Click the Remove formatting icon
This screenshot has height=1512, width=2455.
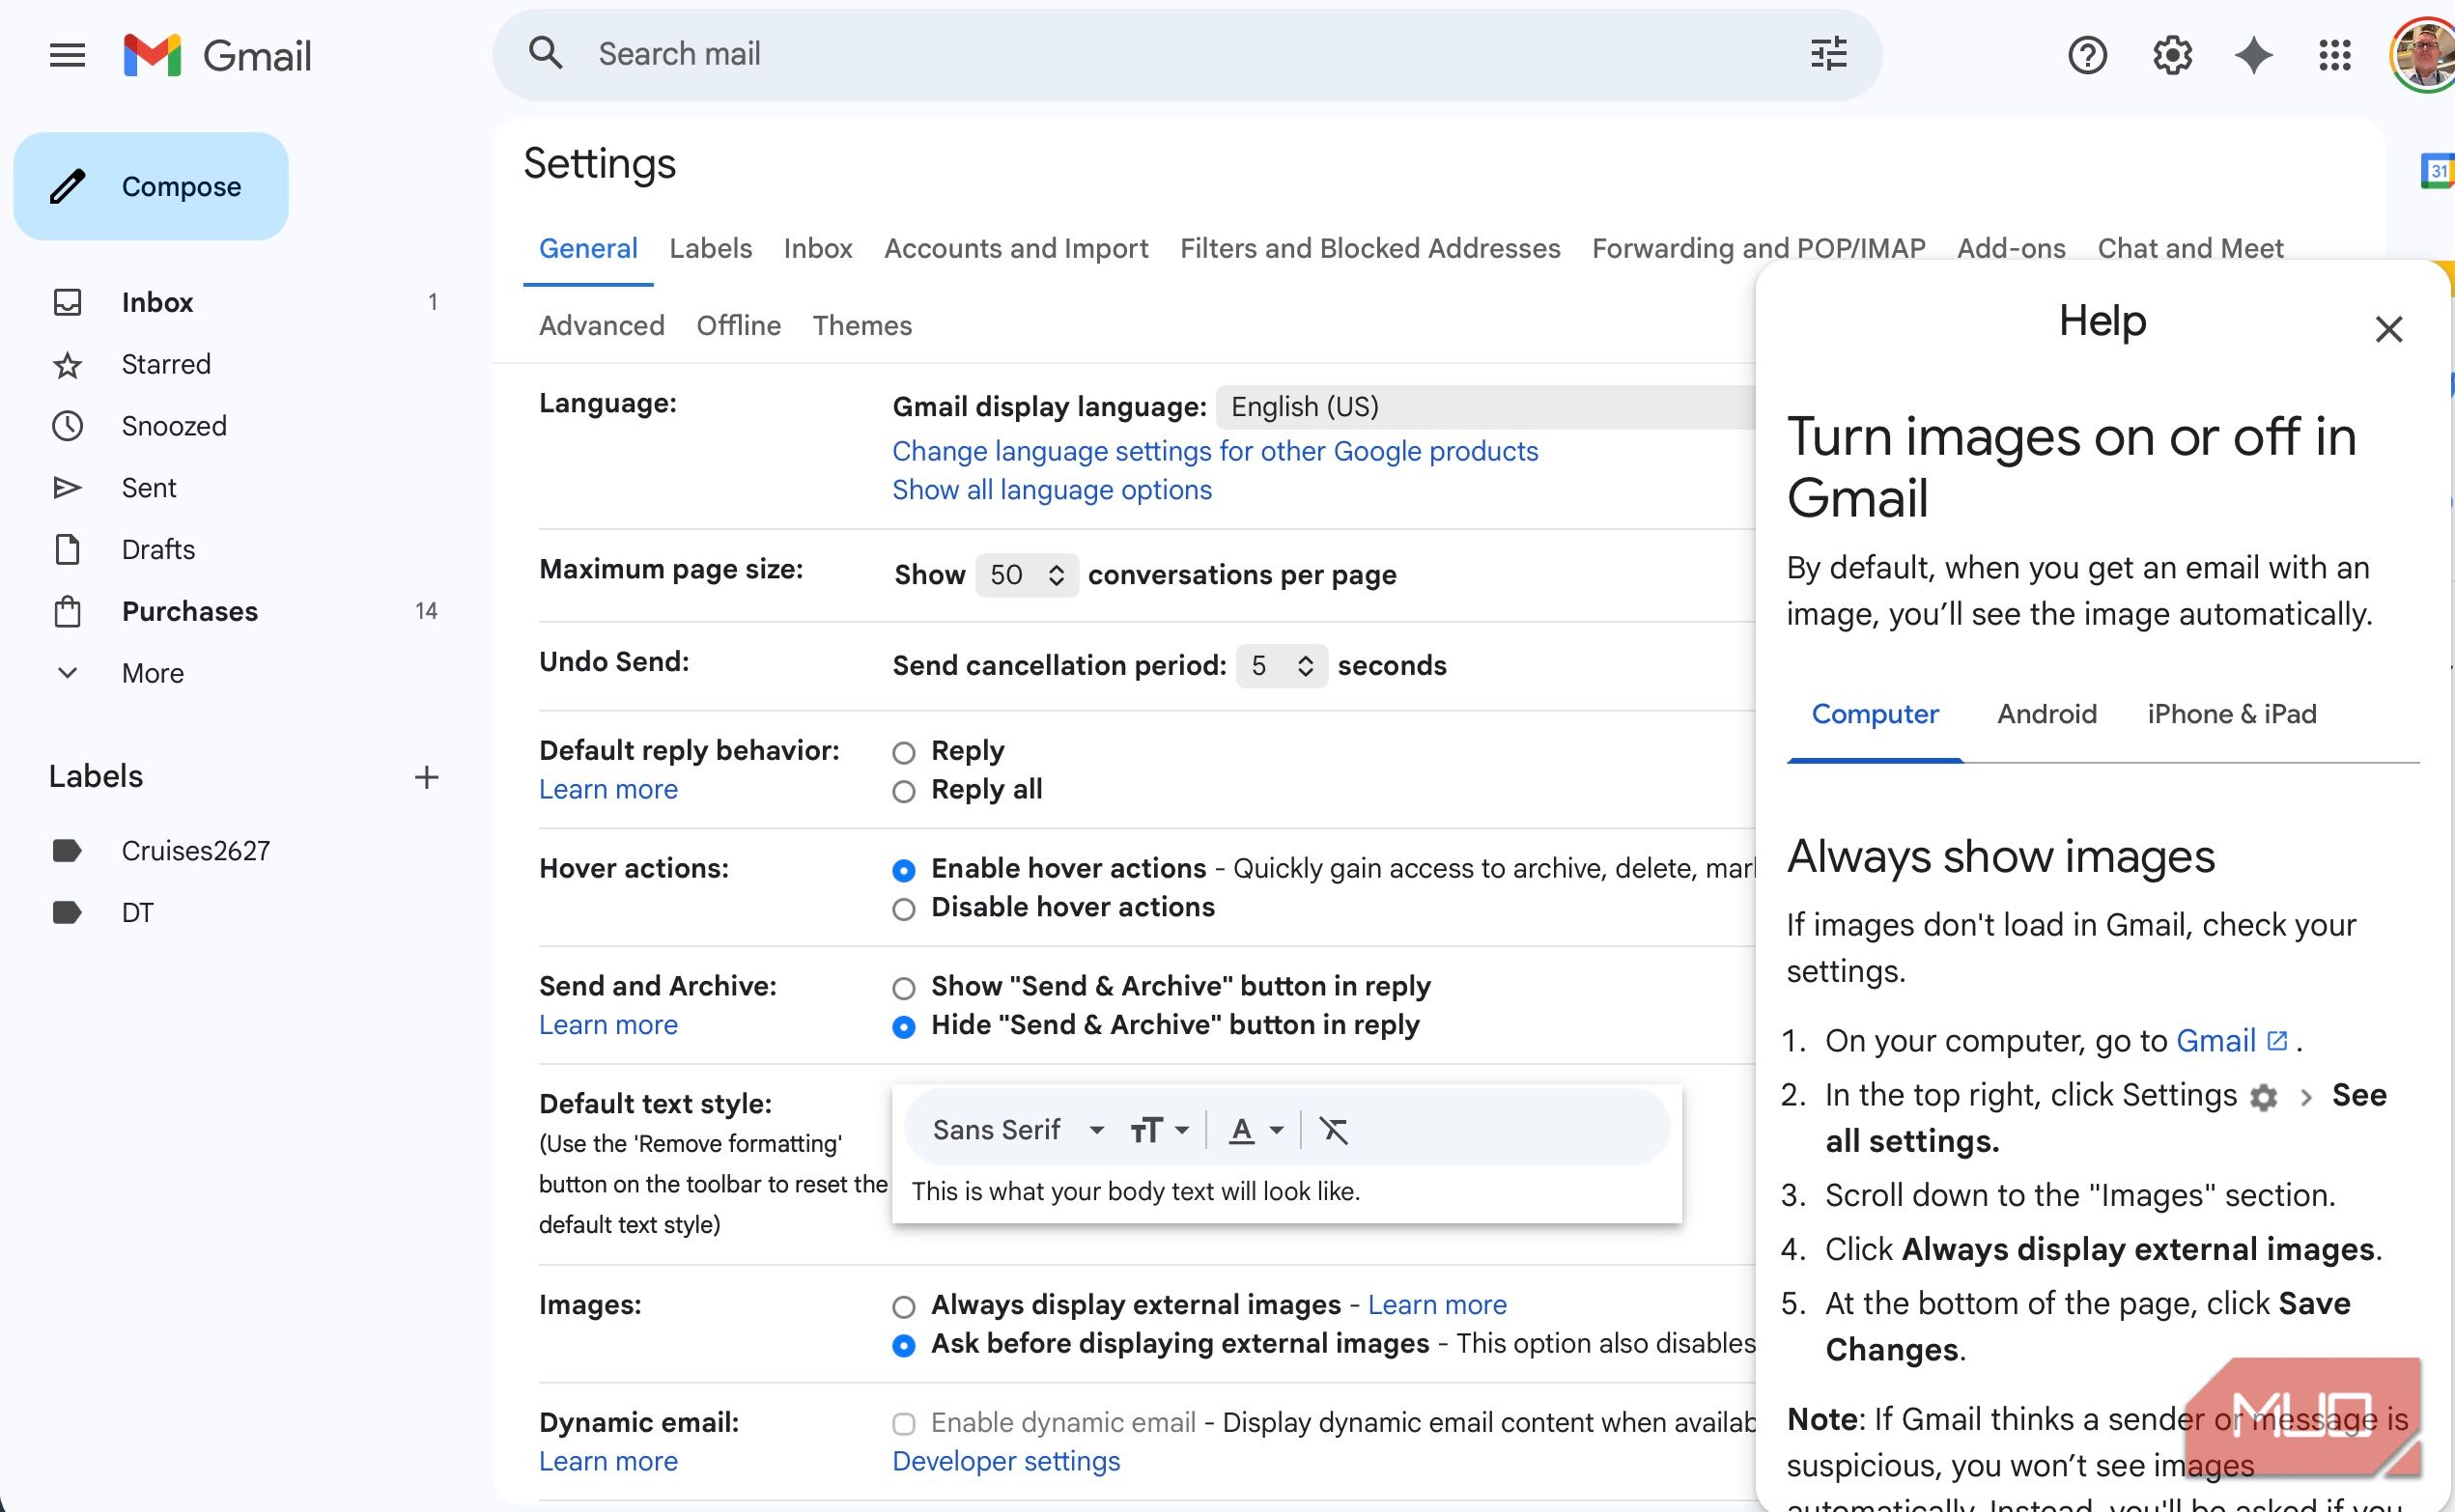(x=1333, y=1130)
